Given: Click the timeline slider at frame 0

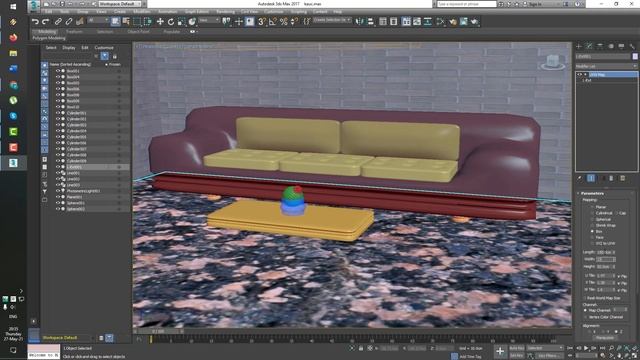Looking at the screenshot, I should click(x=151, y=339).
